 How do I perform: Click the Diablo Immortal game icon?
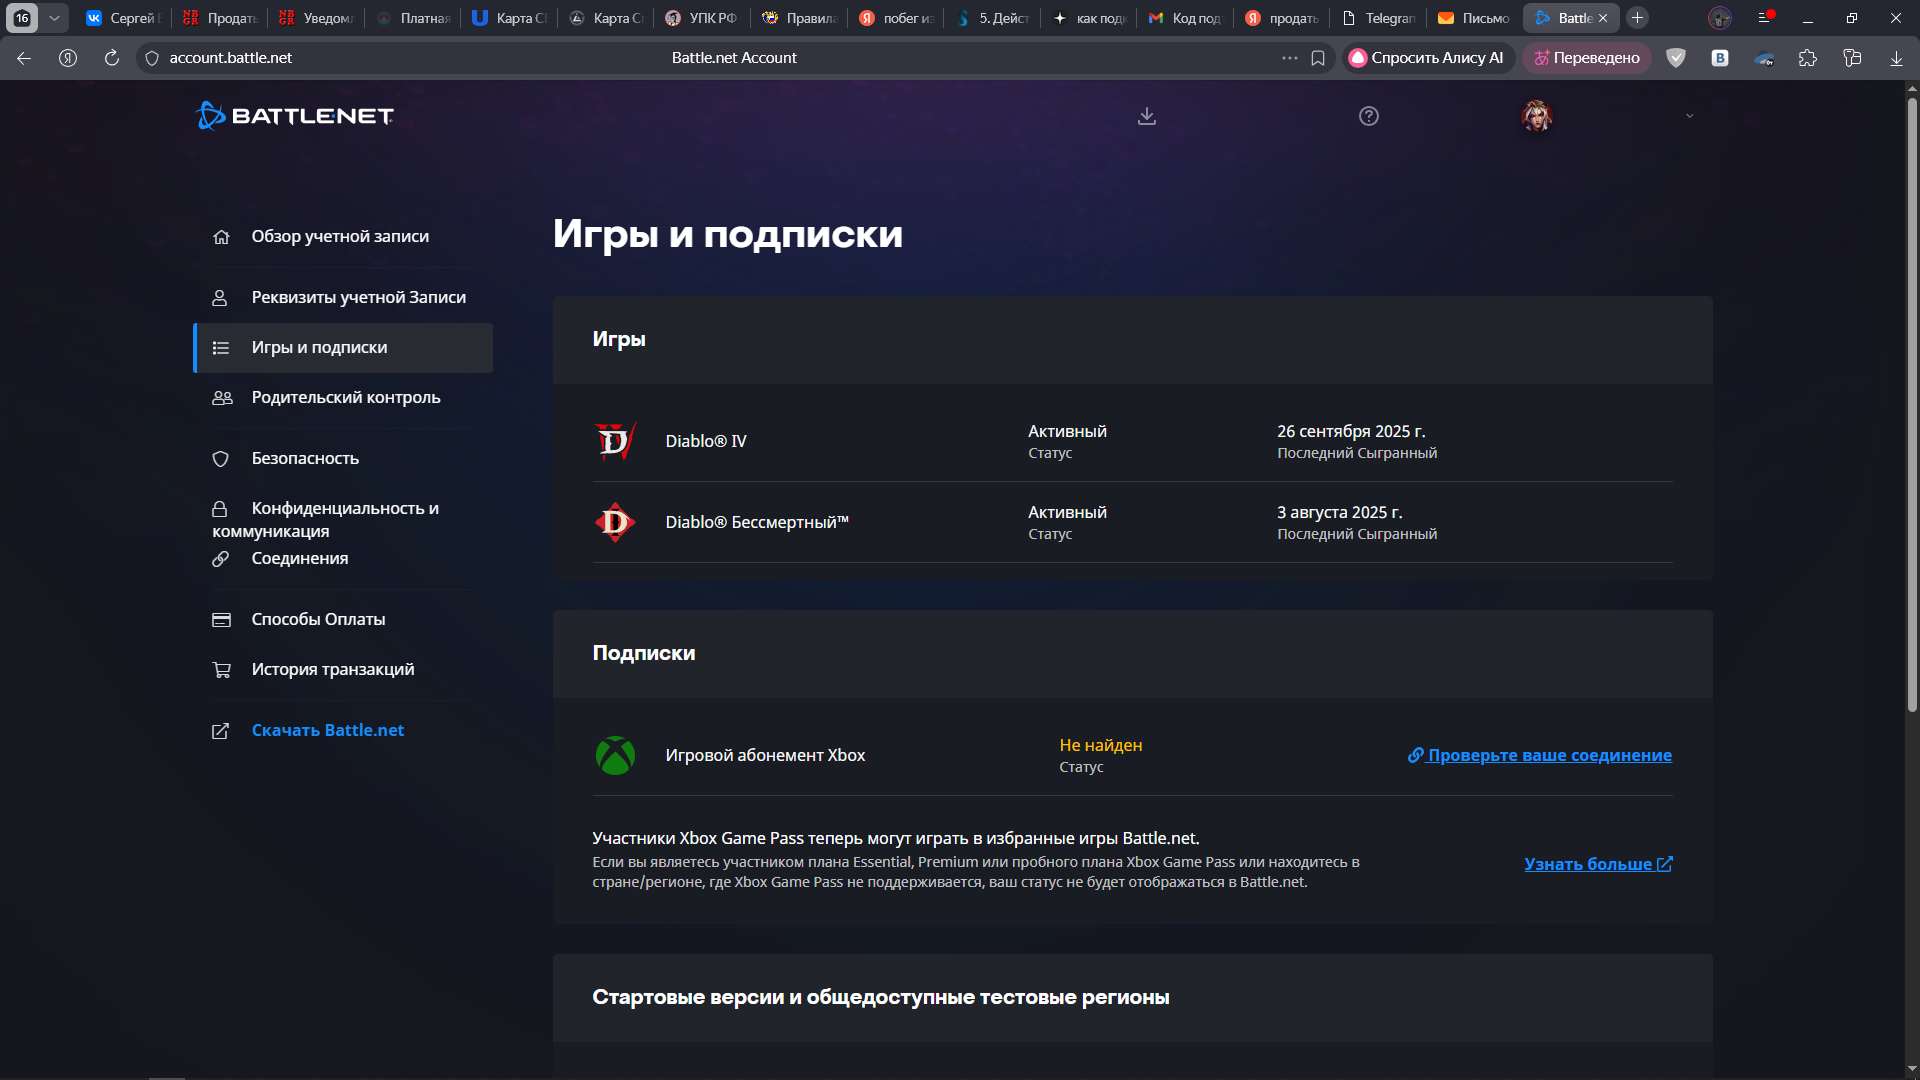(616, 521)
